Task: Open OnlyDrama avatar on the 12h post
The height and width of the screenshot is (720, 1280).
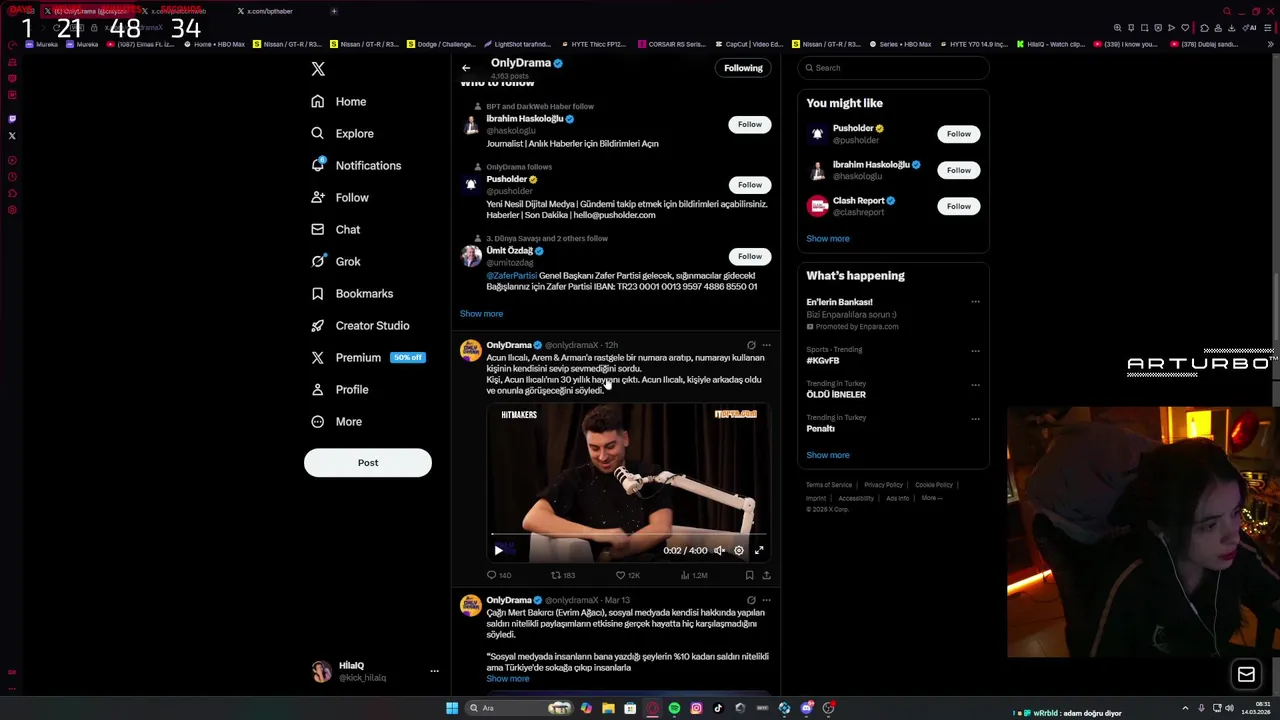Action: (x=470, y=350)
